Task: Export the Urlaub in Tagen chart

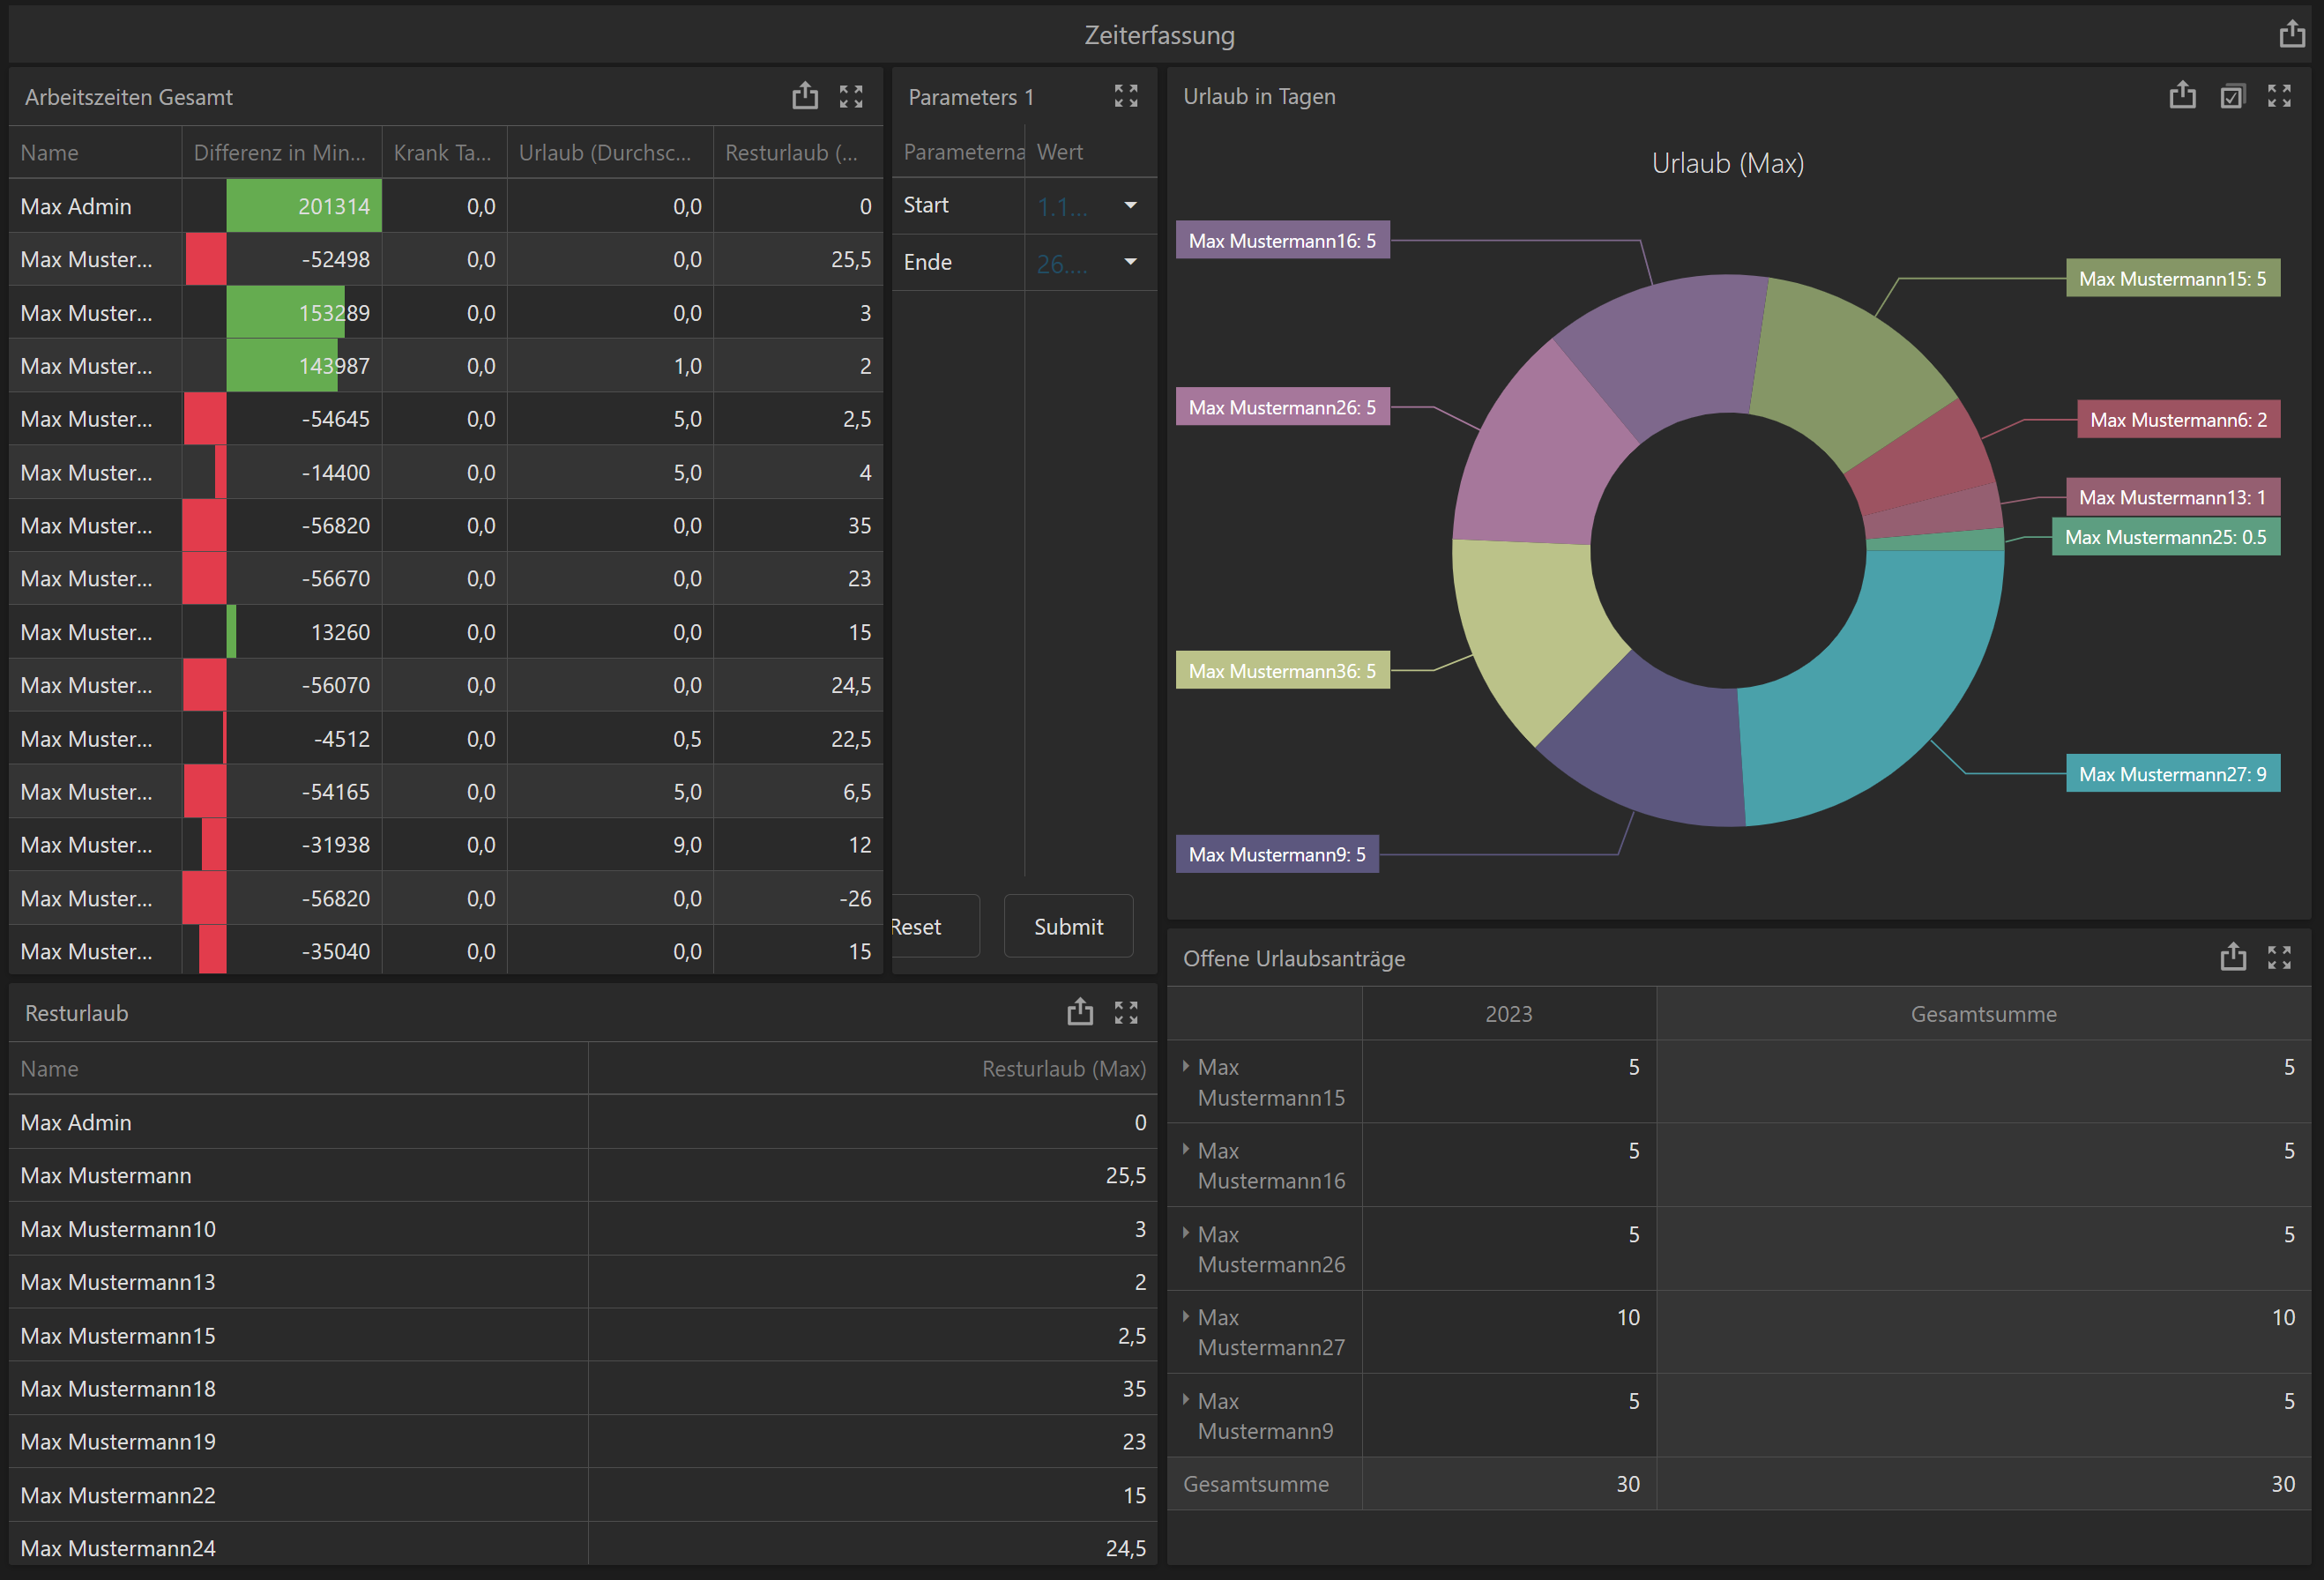Action: (x=2183, y=96)
